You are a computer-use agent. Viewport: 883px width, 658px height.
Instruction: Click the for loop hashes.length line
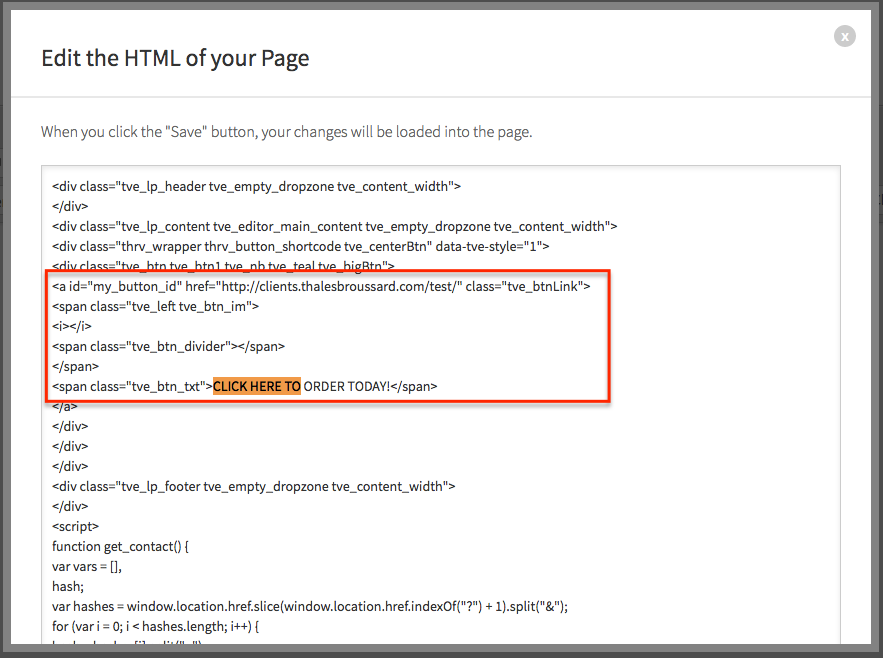coord(155,626)
